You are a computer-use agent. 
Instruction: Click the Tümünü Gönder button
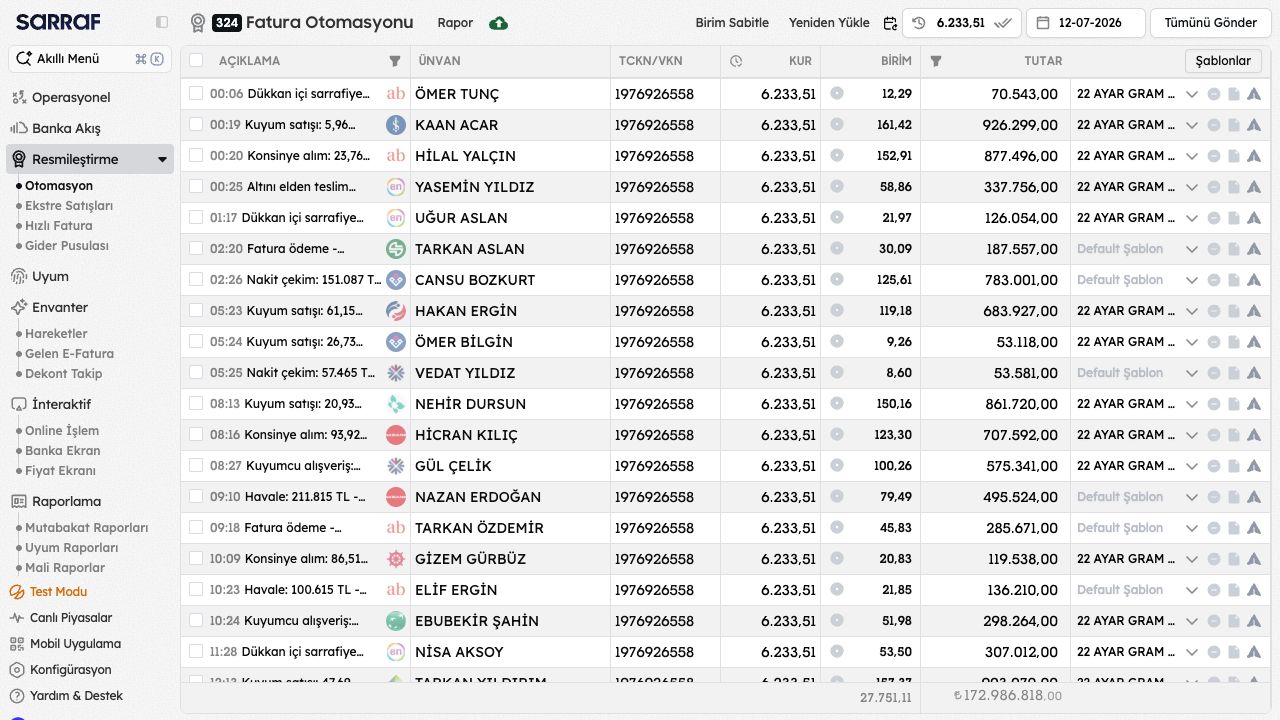1211,23
